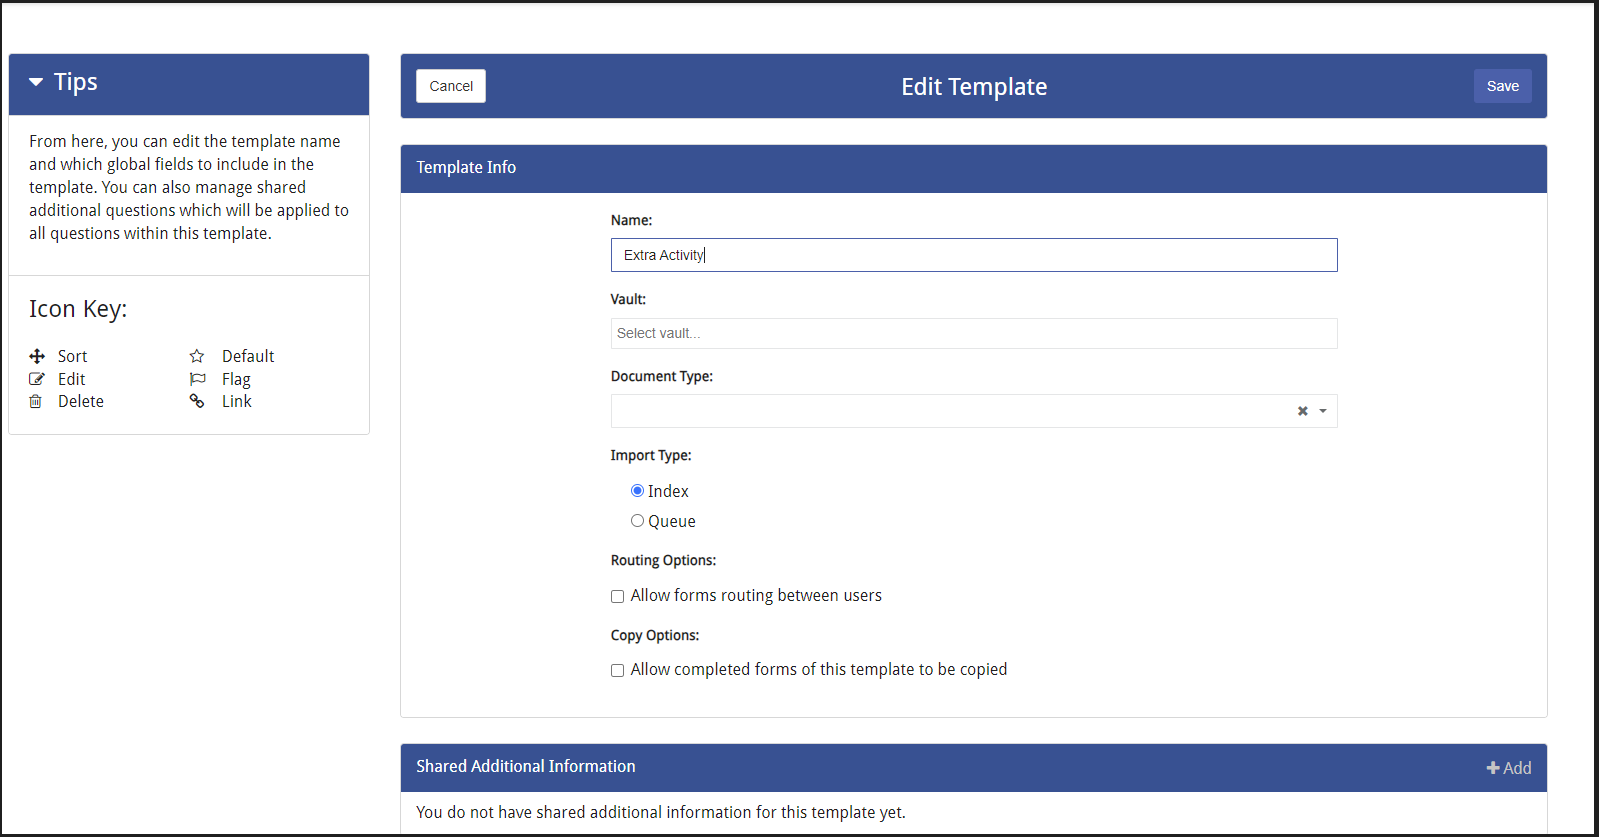Click the 'Default' label in Icon Key

[x=248, y=356]
